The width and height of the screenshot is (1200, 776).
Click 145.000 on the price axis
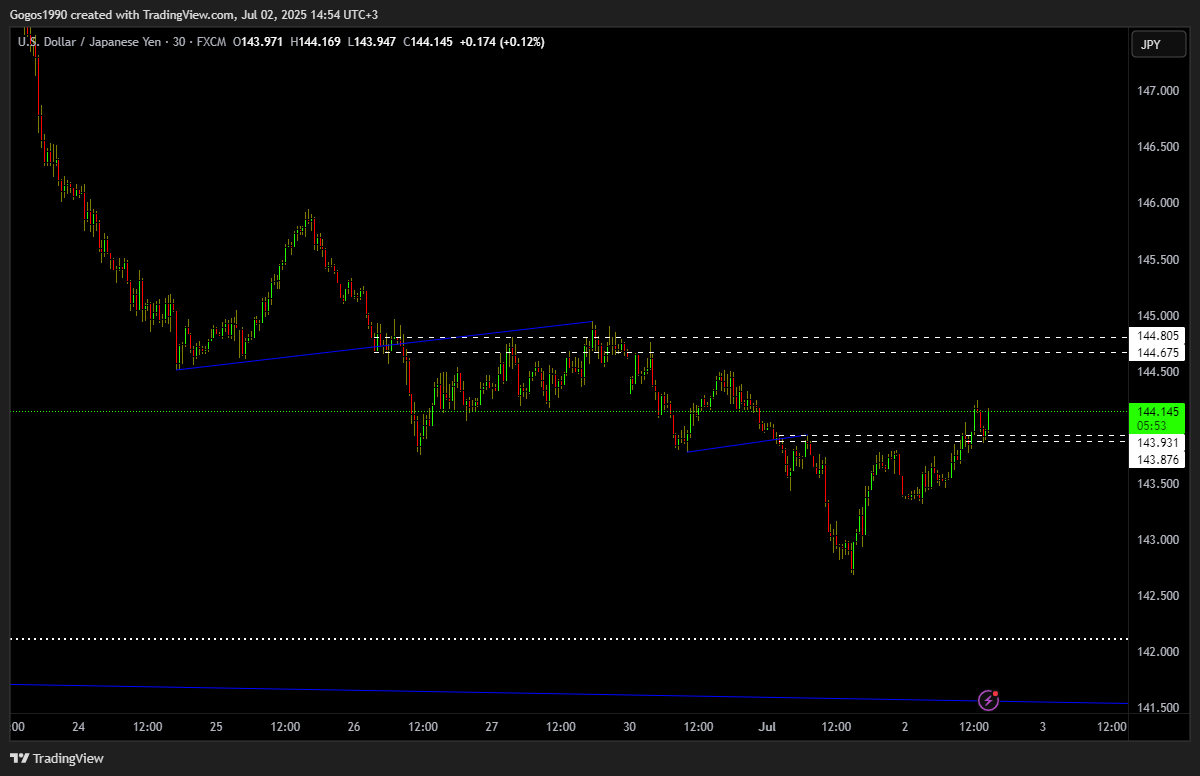pos(1158,316)
